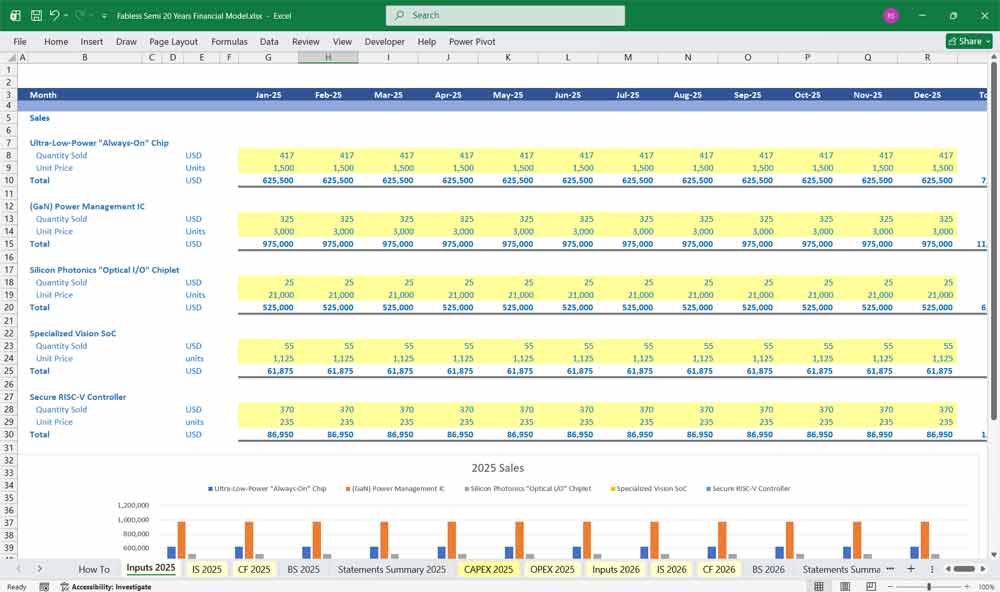Switch to the Formulas ribbon tab

[x=229, y=41]
